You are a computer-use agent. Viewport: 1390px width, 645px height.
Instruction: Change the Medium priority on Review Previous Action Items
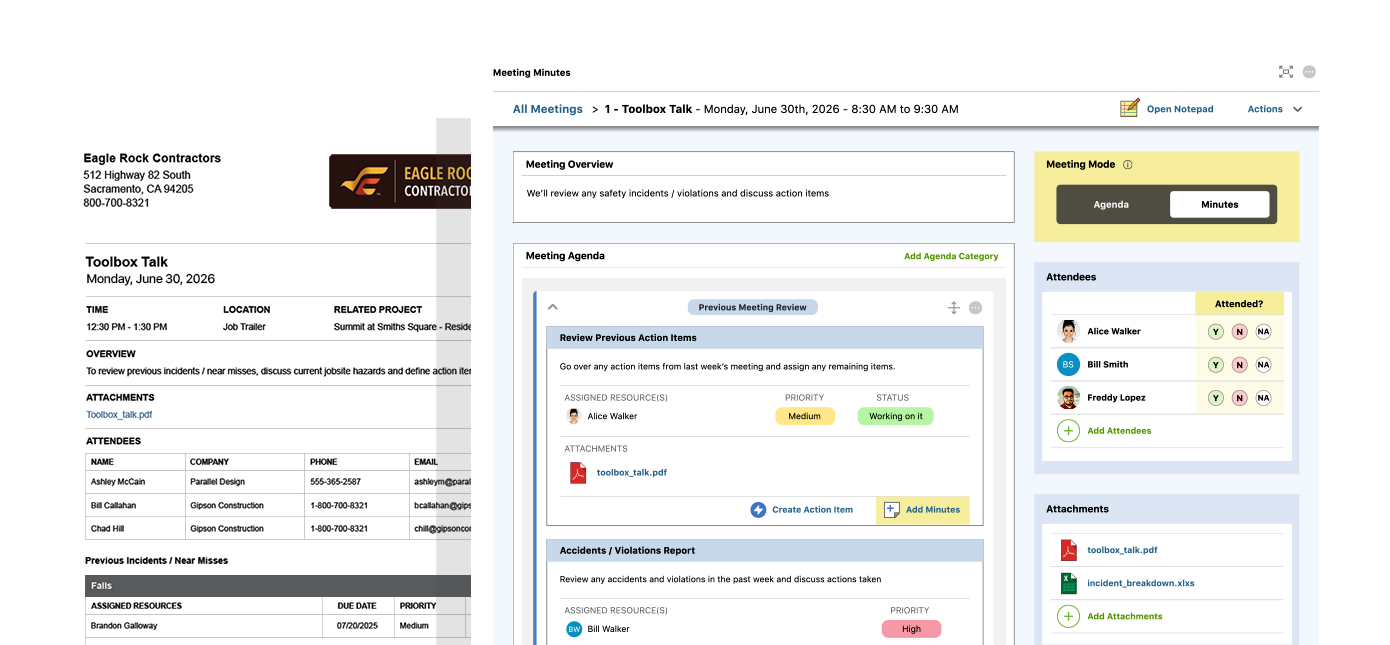[805, 416]
